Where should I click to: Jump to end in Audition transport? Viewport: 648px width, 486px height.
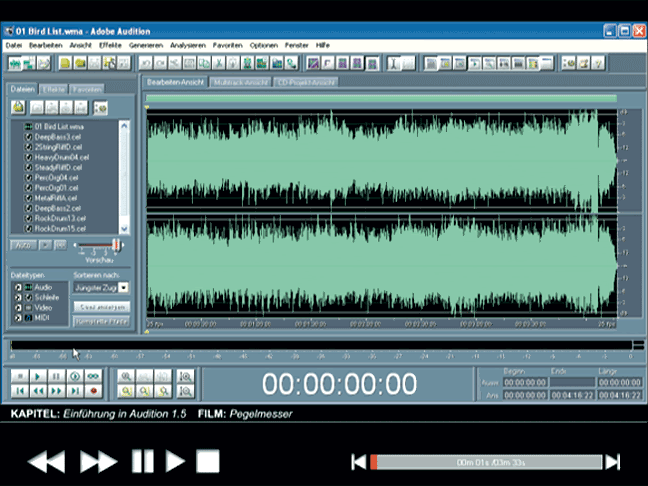coord(75,391)
